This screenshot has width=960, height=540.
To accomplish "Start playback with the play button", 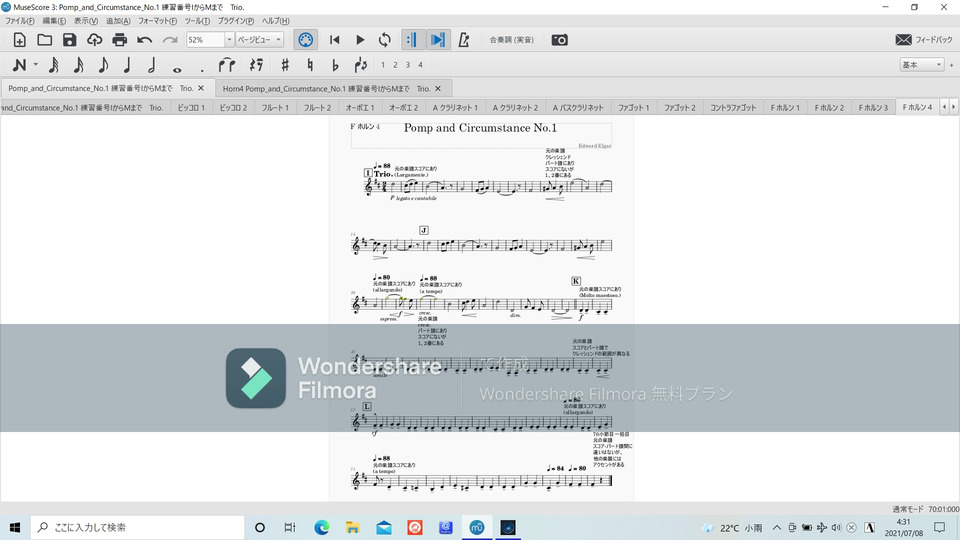I will pos(360,40).
